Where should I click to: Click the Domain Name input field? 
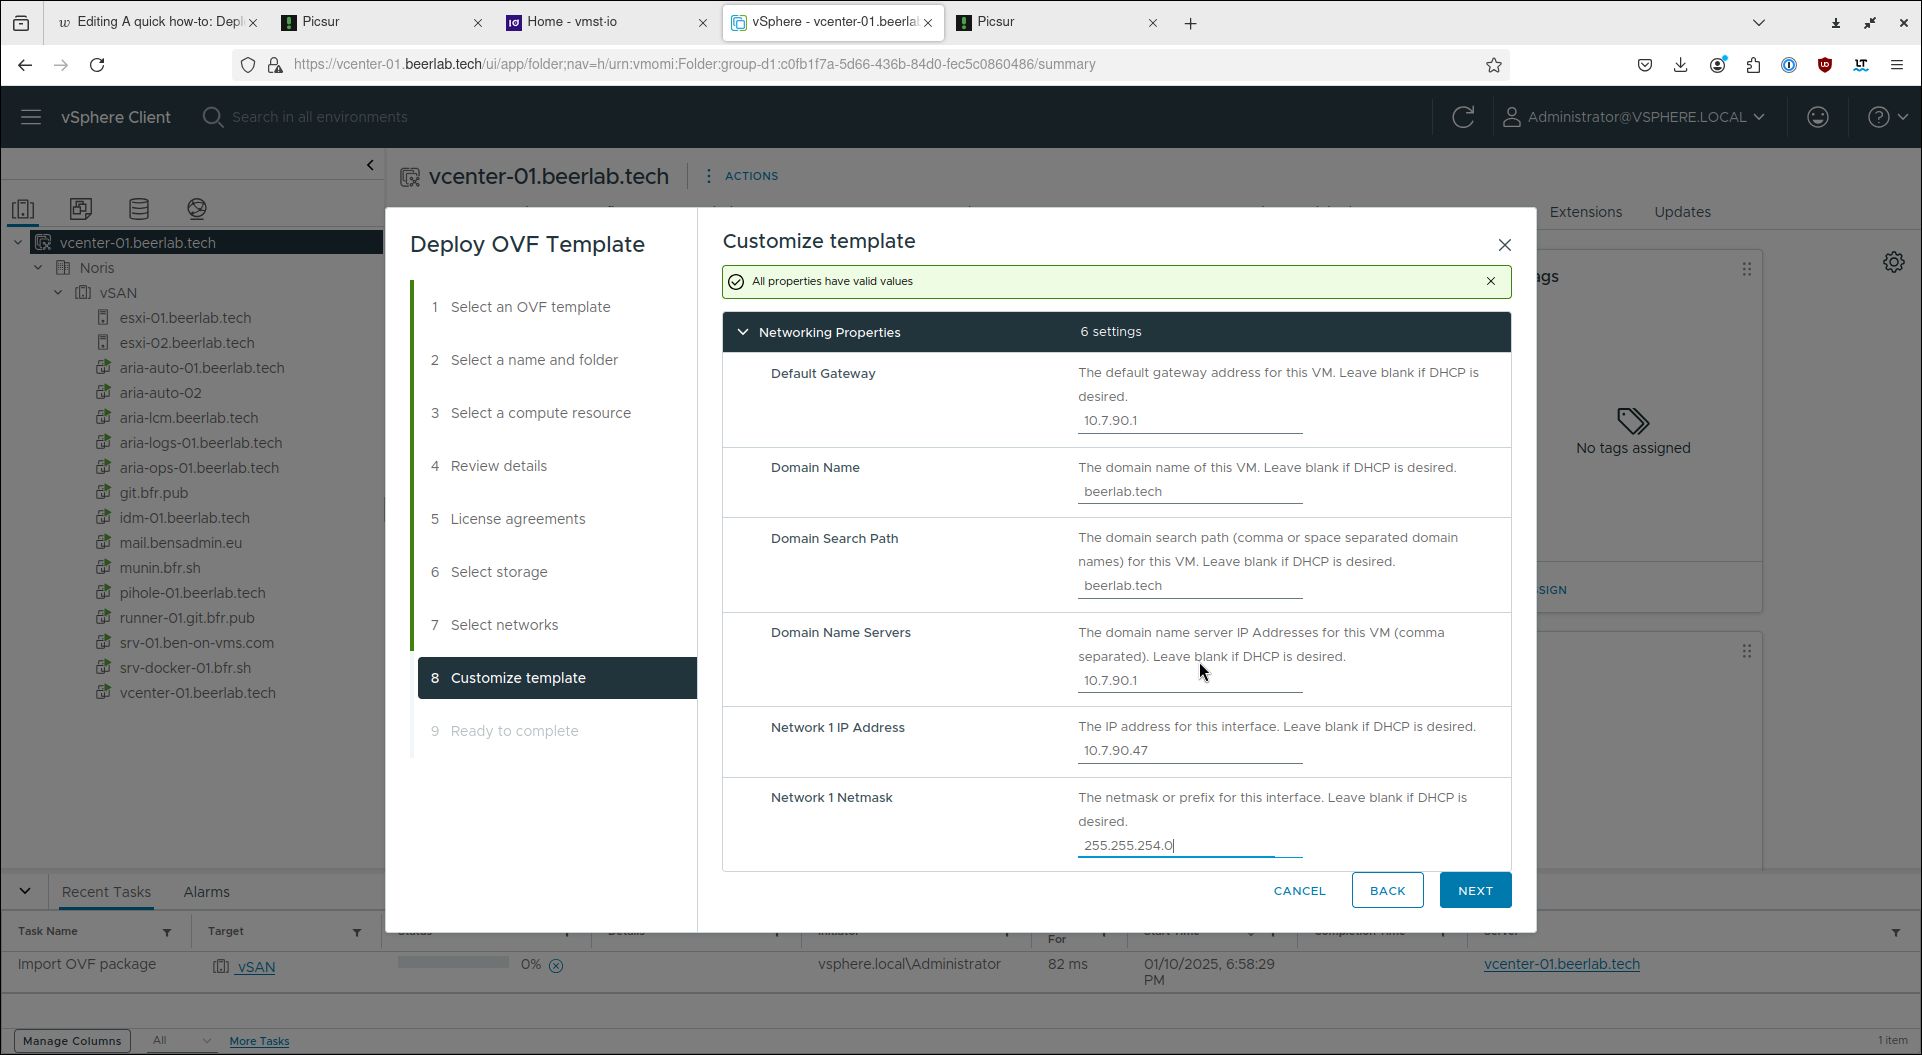(1190, 492)
